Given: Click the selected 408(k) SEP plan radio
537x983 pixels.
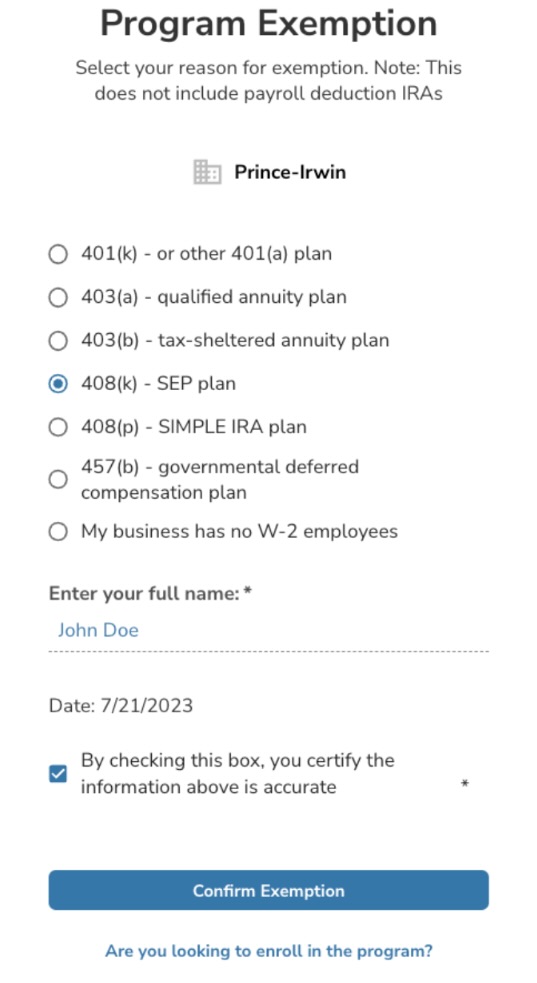Looking at the screenshot, I should [x=58, y=384].
